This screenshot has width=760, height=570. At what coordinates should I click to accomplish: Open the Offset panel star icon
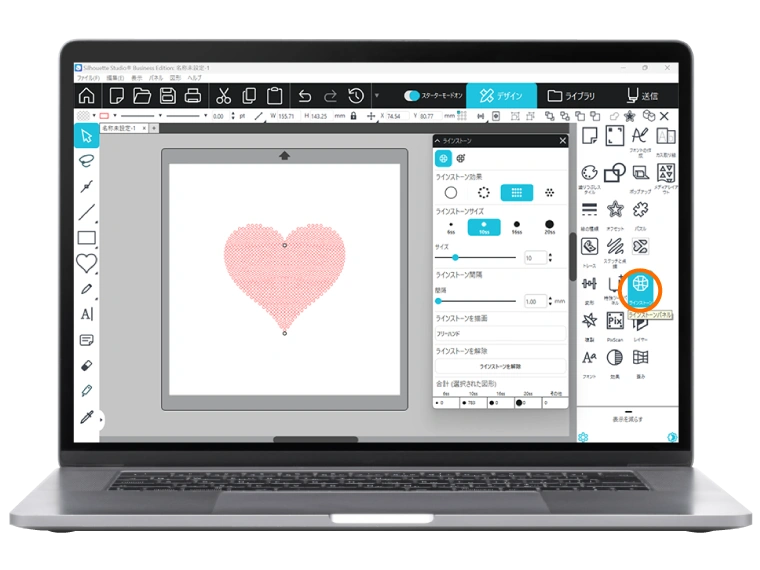coord(616,210)
